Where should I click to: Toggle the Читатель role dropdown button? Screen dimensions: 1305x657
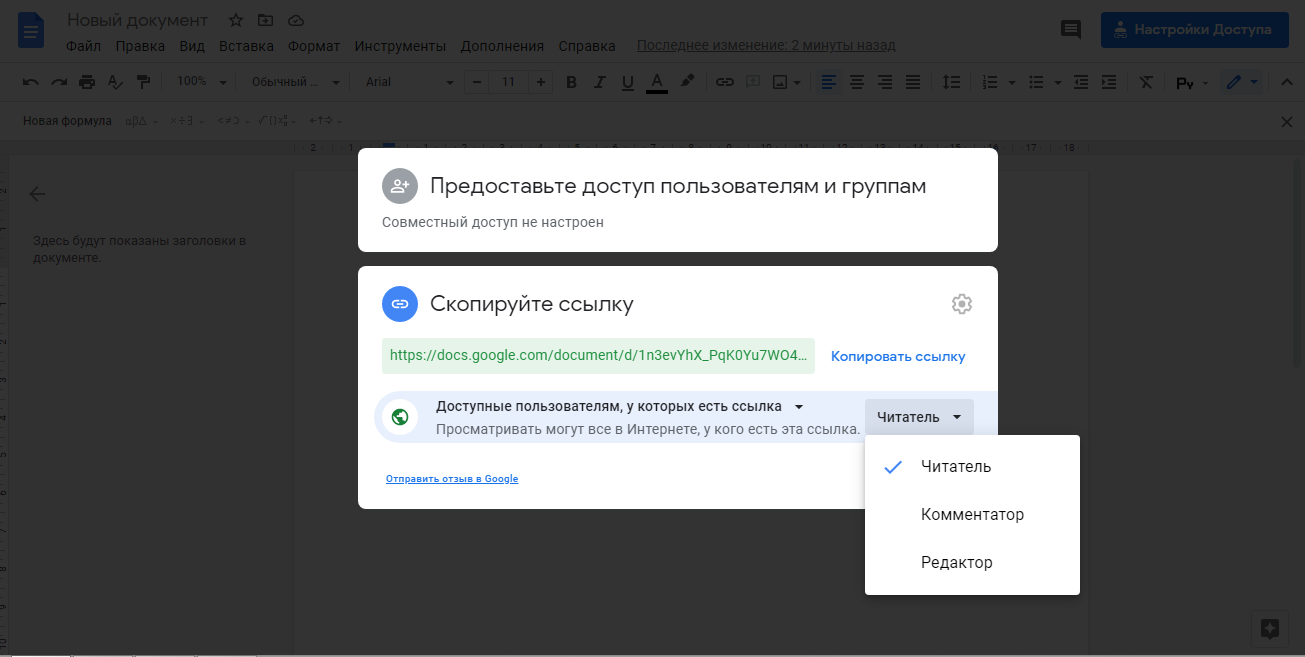click(x=918, y=417)
